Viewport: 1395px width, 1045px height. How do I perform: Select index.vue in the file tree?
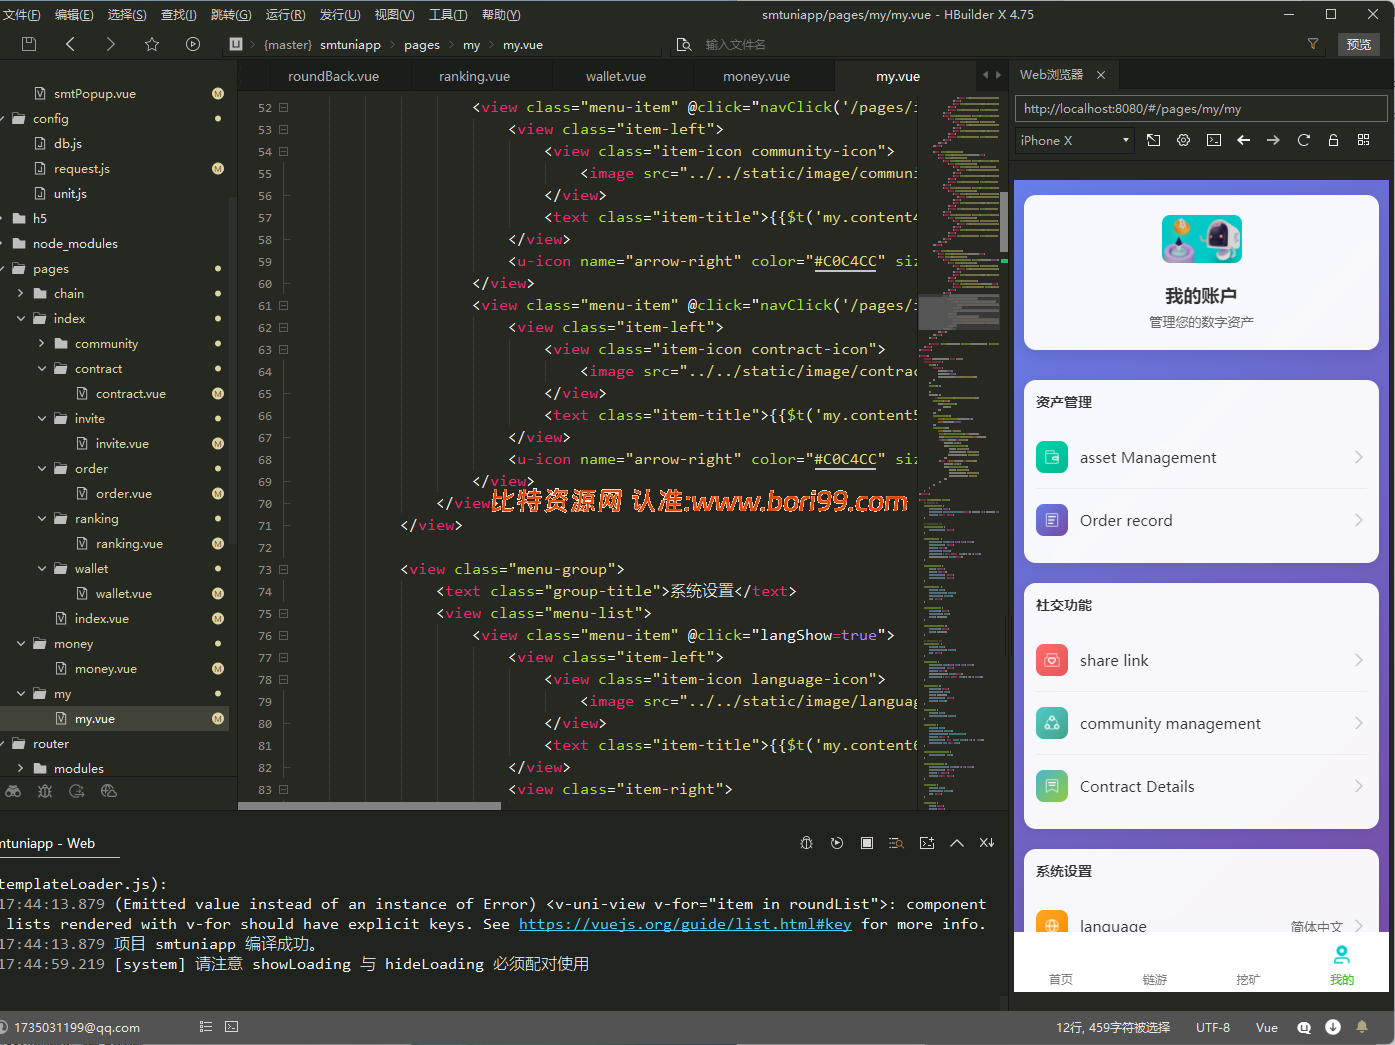102,619
